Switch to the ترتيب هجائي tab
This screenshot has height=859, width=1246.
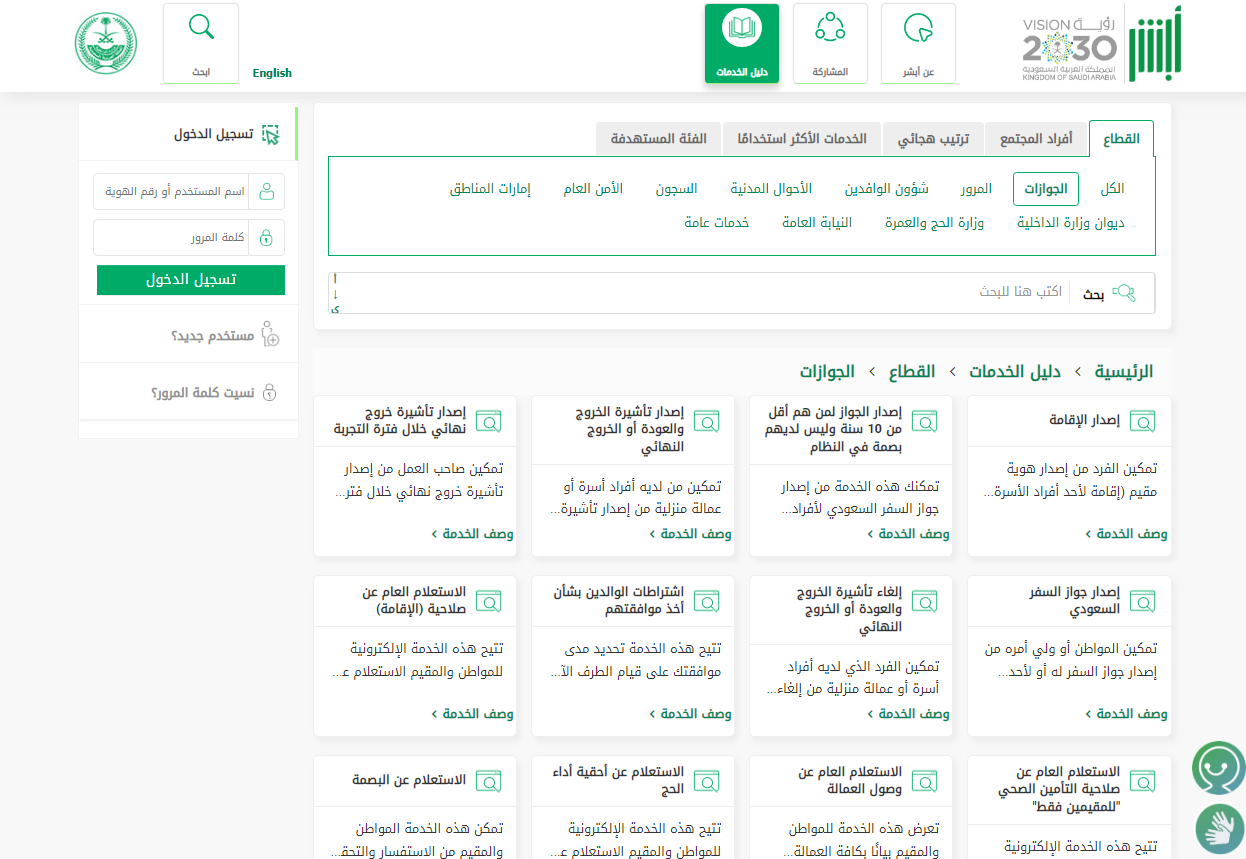[933, 139]
